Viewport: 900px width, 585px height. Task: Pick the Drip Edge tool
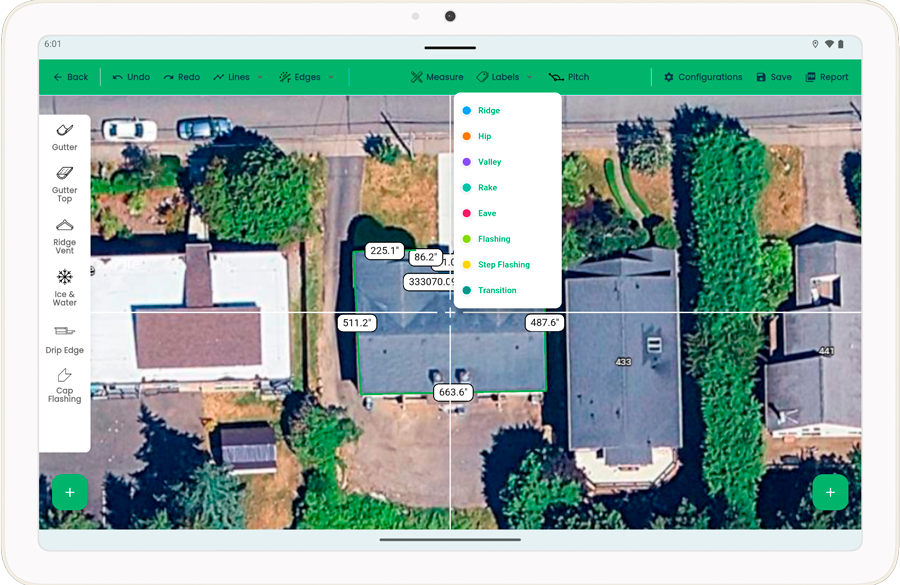coord(64,338)
